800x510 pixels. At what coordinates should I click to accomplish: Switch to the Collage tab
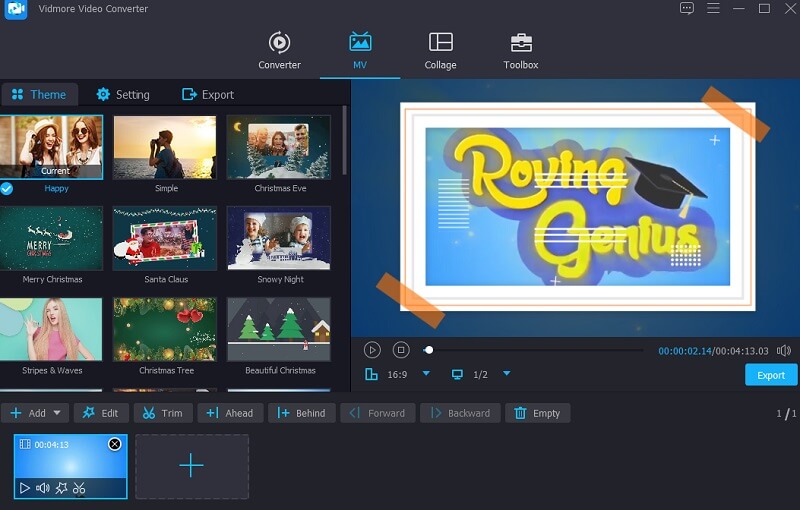pos(440,50)
